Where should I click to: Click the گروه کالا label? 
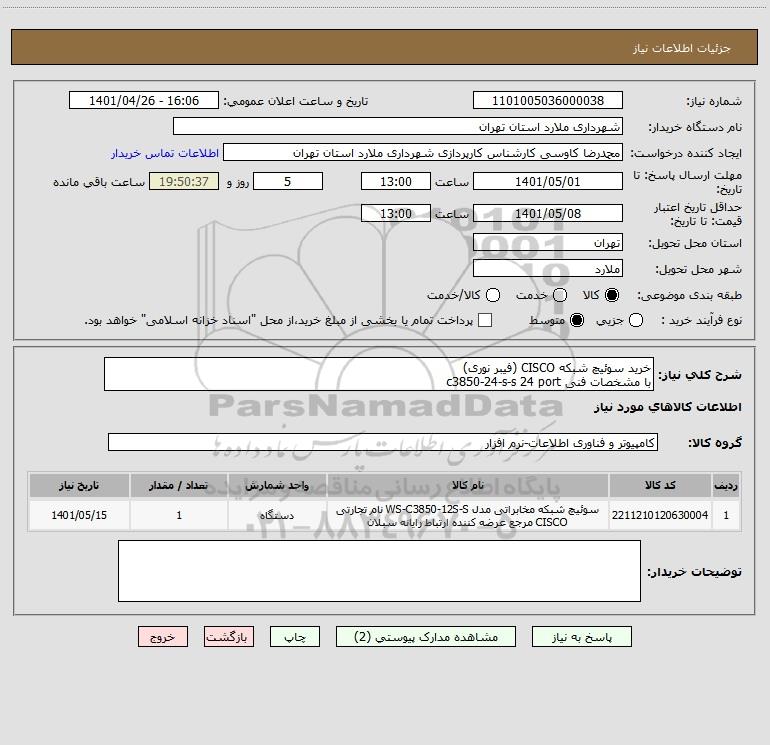[x=715, y=443]
